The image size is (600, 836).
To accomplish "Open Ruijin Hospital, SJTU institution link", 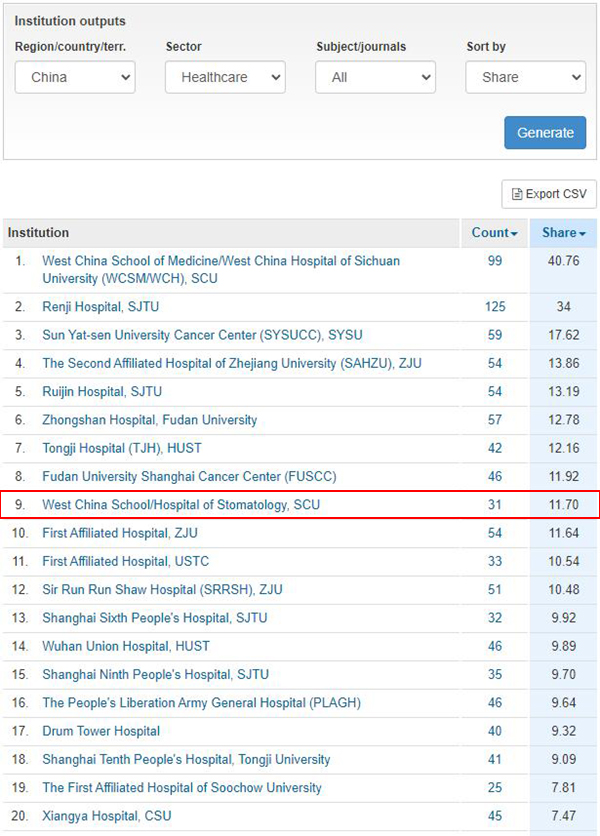I will (102, 391).
